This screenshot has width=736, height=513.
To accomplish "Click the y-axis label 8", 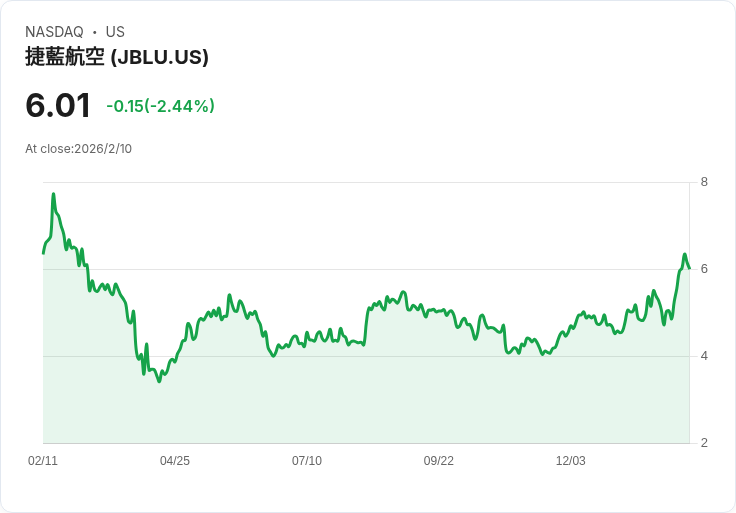I will click(704, 182).
